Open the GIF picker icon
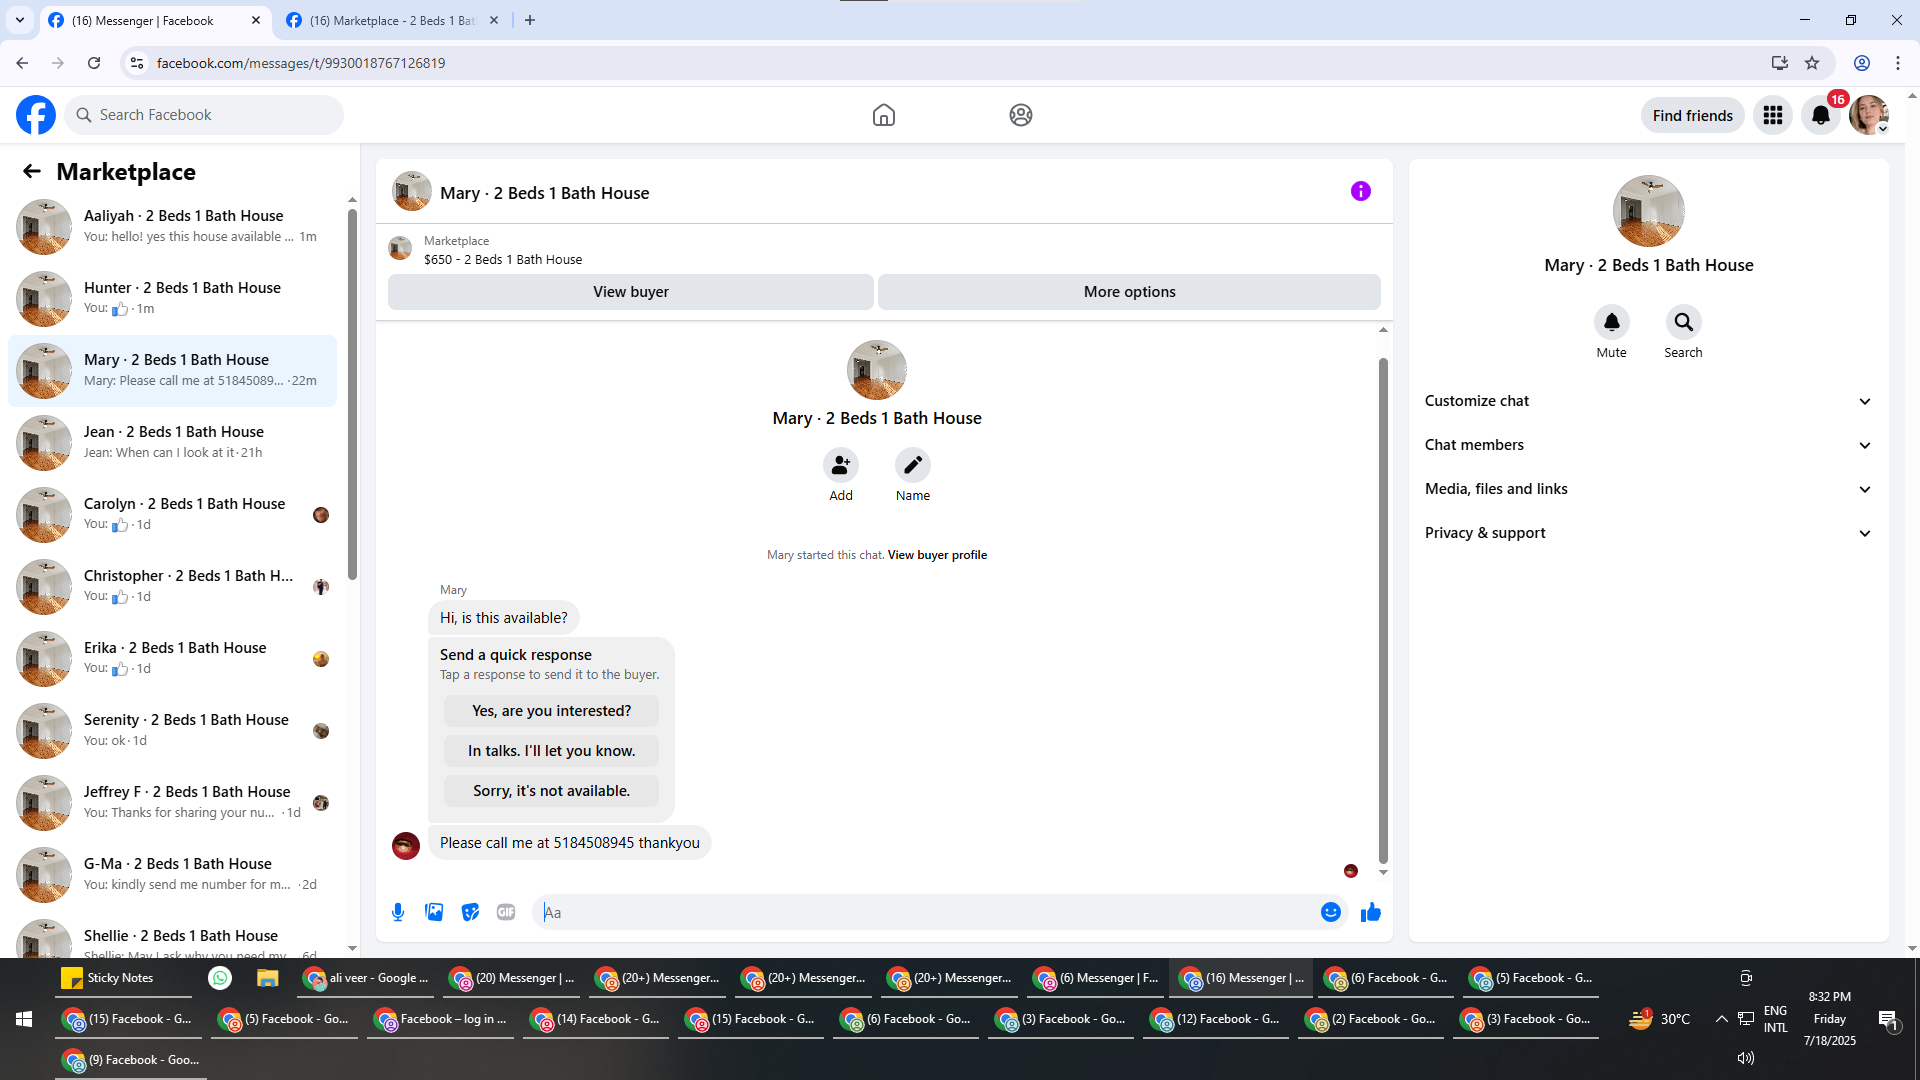The height and width of the screenshot is (1080, 1920). 506,912
